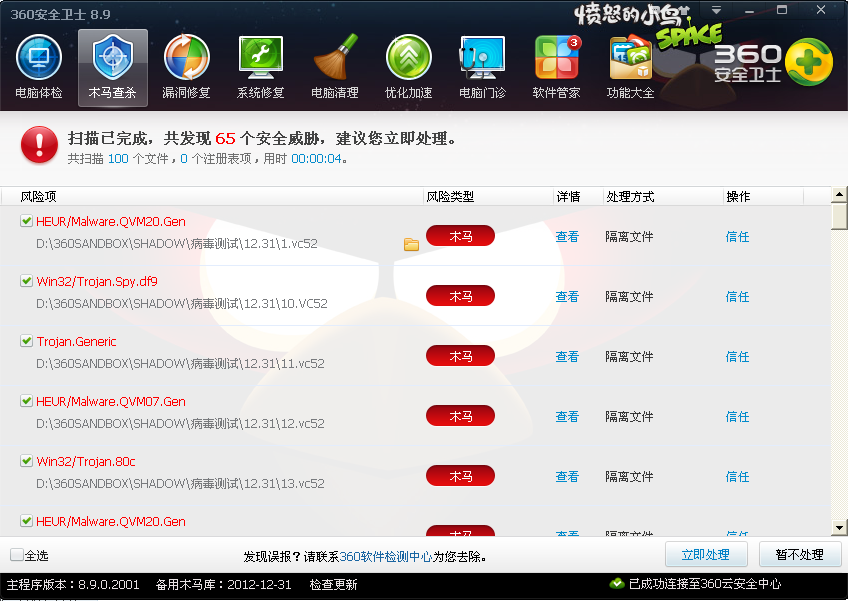Click the HEUR/Malware.QVM07.Gen threat name
848x601 pixels.
click(x=111, y=401)
